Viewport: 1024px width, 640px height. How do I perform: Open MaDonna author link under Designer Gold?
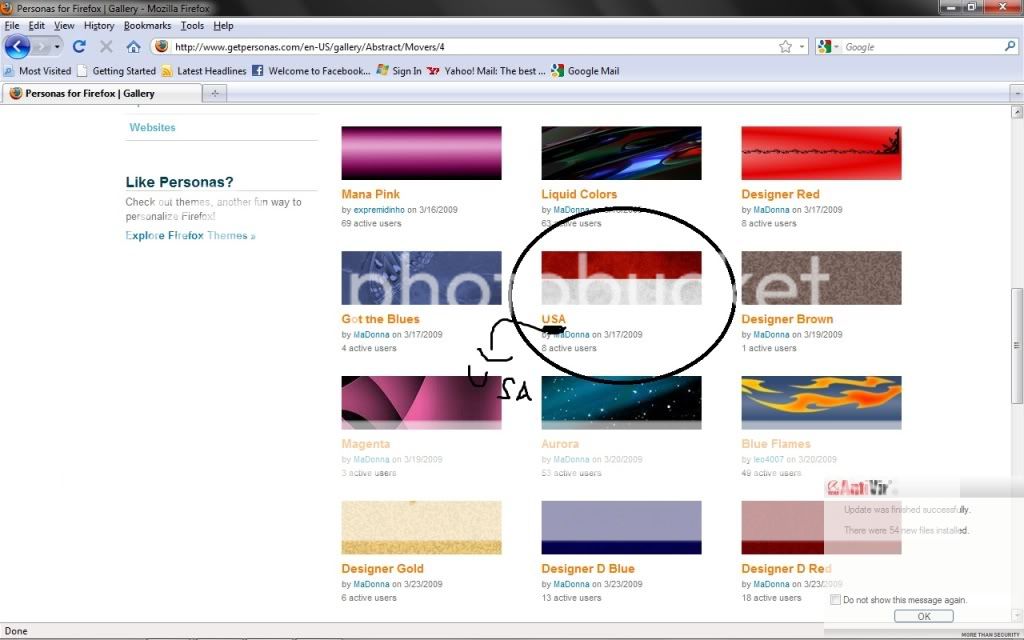click(371, 584)
